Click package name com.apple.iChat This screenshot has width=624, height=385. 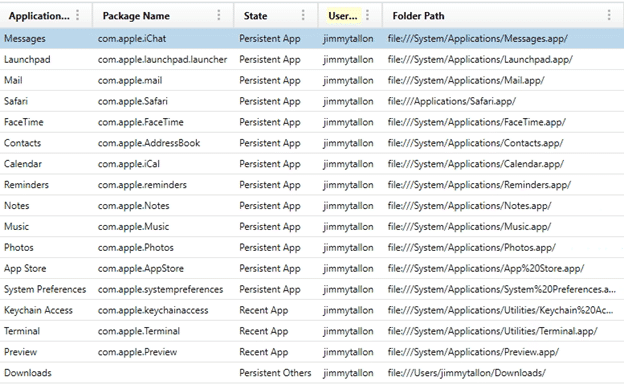(x=132, y=39)
